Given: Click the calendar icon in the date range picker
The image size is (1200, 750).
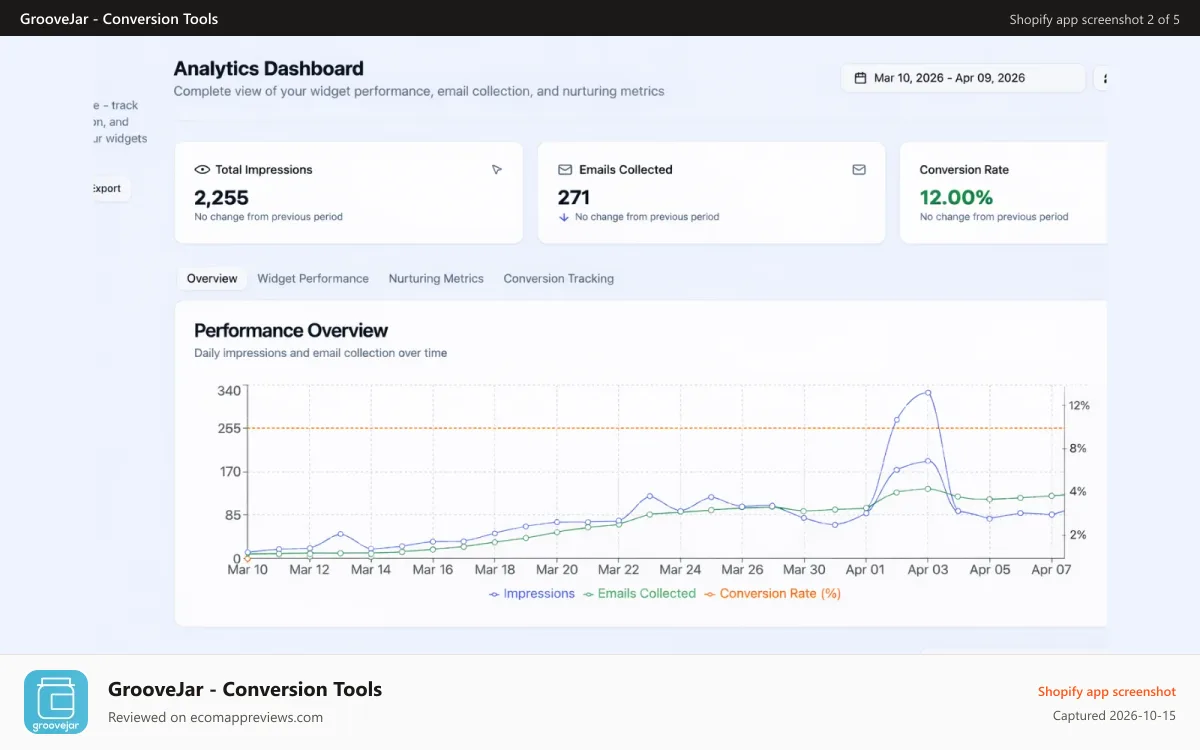Looking at the screenshot, I should pos(860,78).
